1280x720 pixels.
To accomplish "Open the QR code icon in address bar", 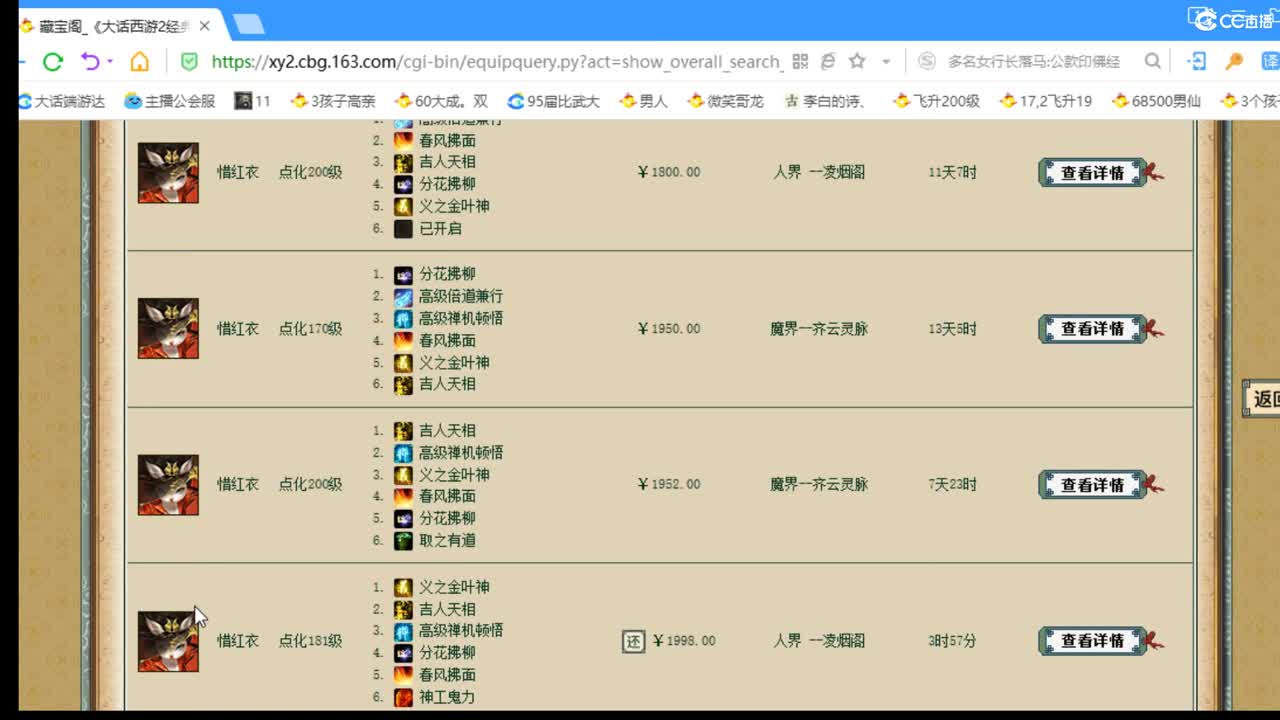I will pyautogui.click(x=800, y=62).
